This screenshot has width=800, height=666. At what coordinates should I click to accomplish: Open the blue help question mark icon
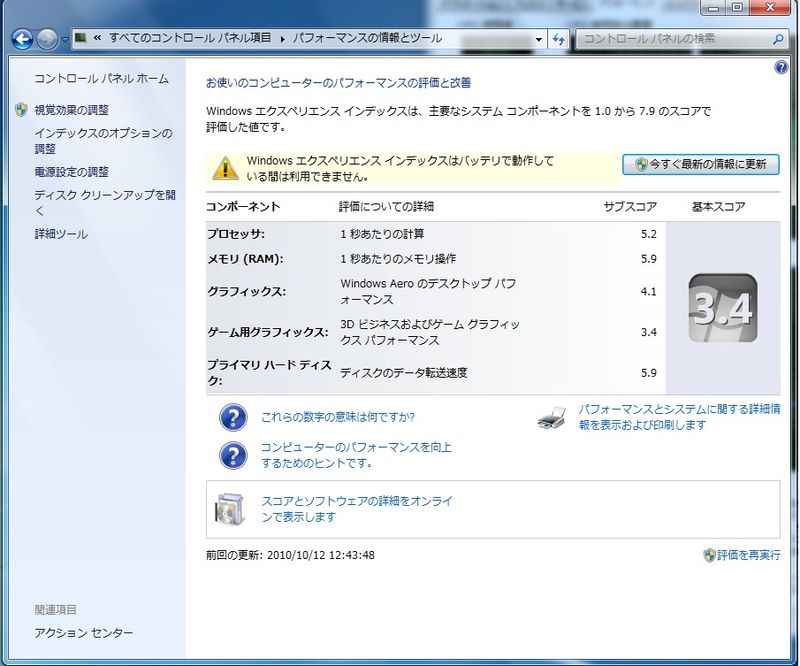click(x=781, y=67)
